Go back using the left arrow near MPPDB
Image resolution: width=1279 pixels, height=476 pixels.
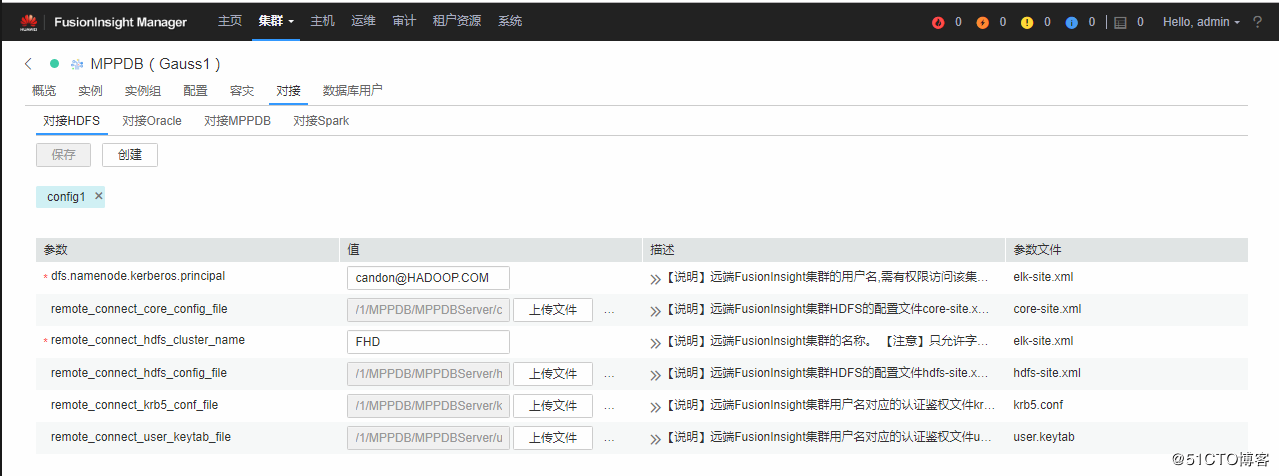click(28, 64)
